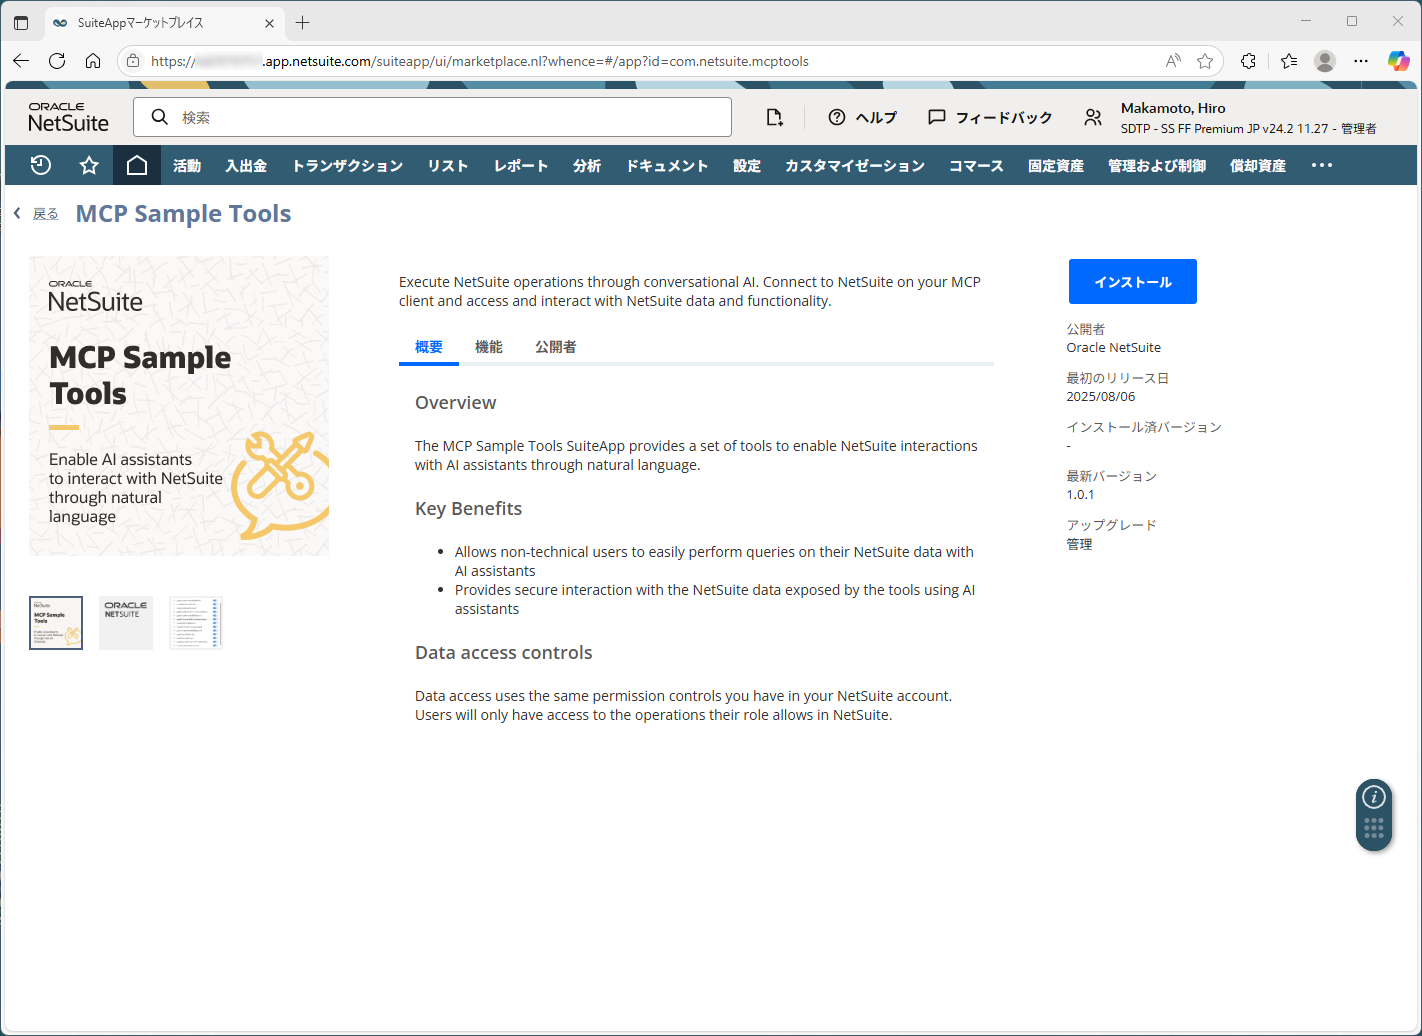Open the ドキュメント menu
The width and height of the screenshot is (1422, 1036).
point(667,165)
